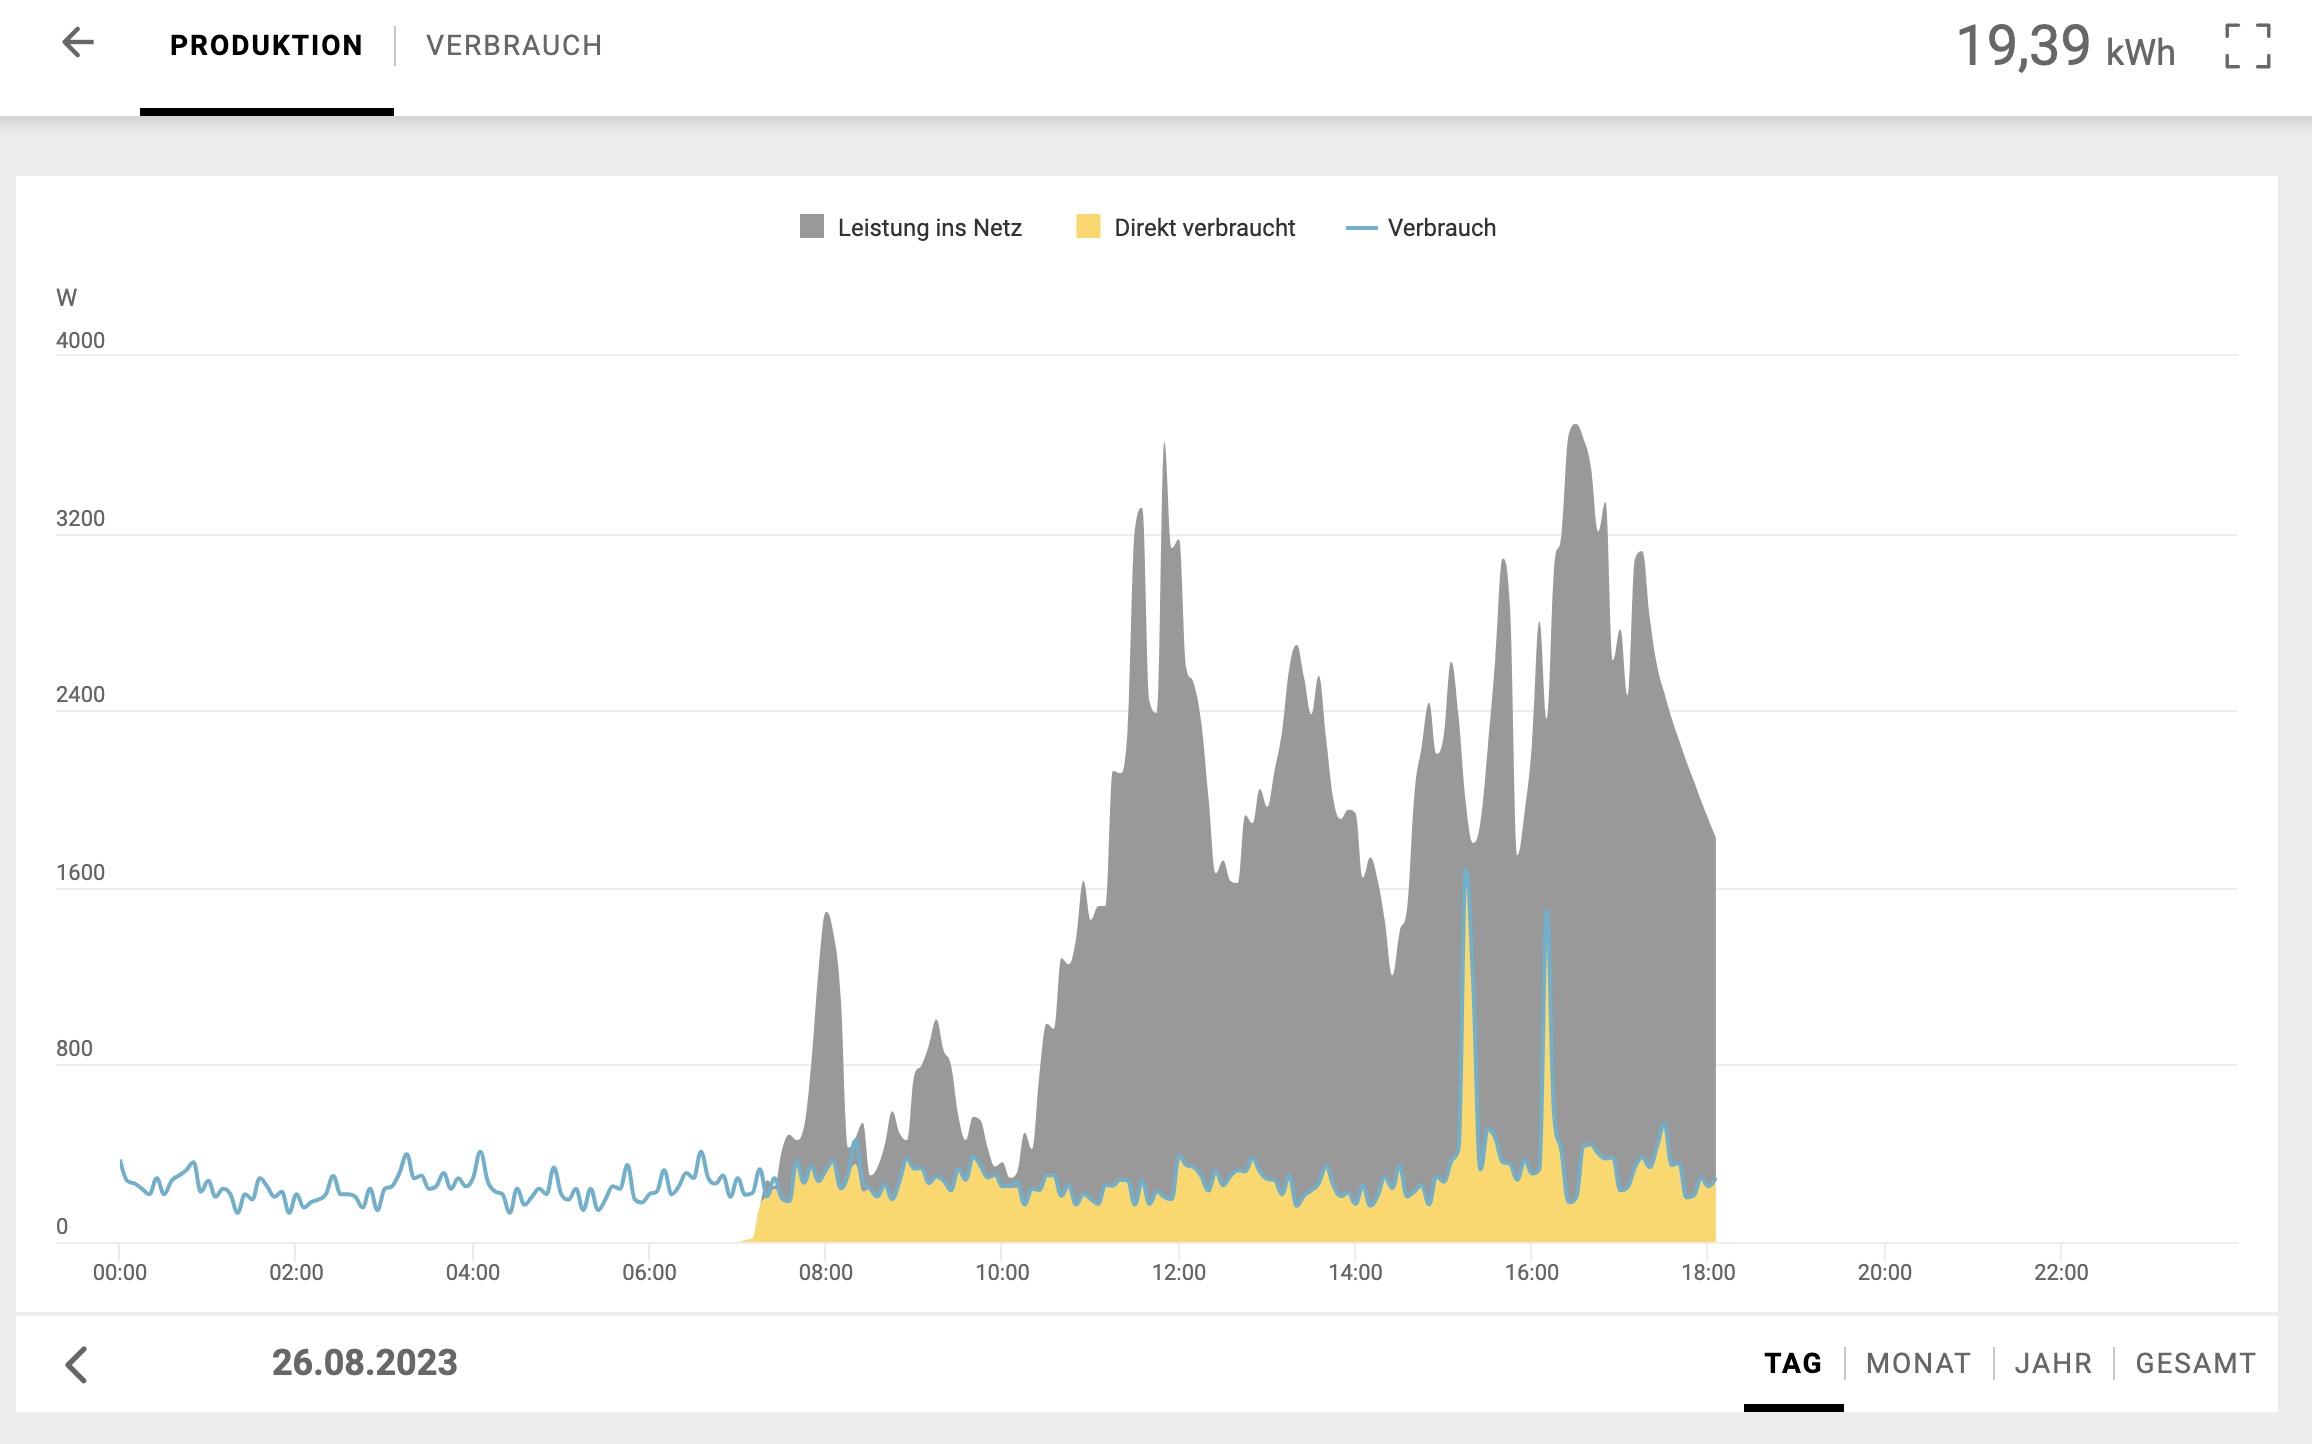Select the TAG time range
The width and height of the screenshot is (2312, 1444).
click(1793, 1363)
